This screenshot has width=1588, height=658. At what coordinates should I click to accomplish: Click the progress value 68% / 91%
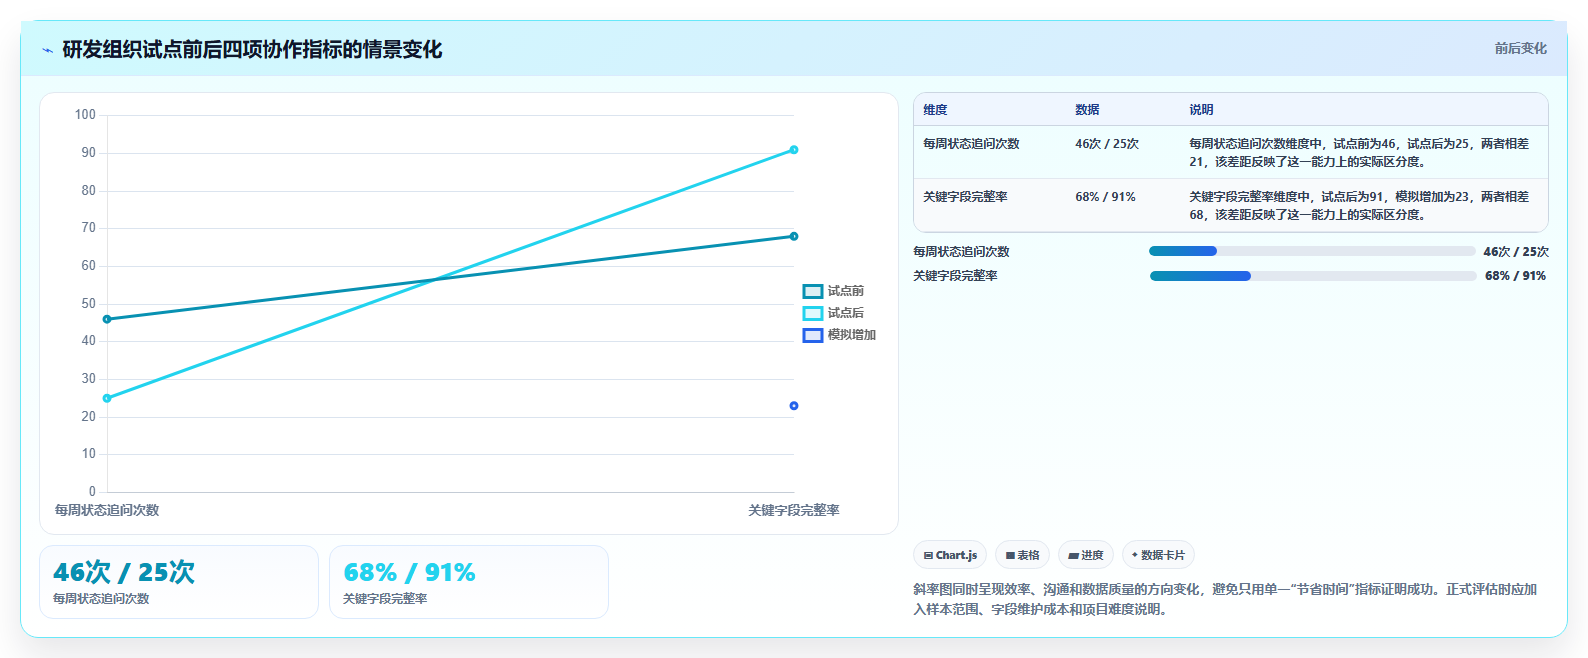(1515, 276)
